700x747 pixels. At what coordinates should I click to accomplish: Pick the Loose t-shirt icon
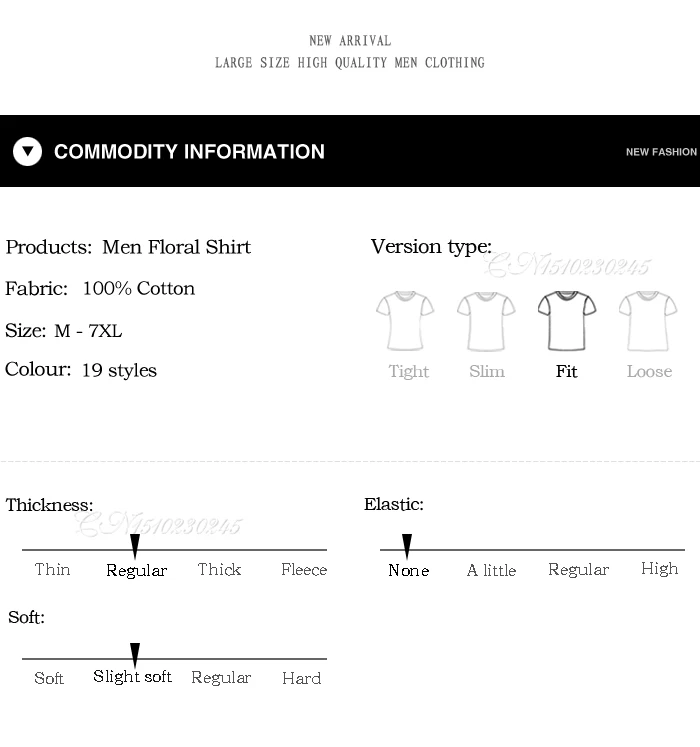(x=648, y=321)
